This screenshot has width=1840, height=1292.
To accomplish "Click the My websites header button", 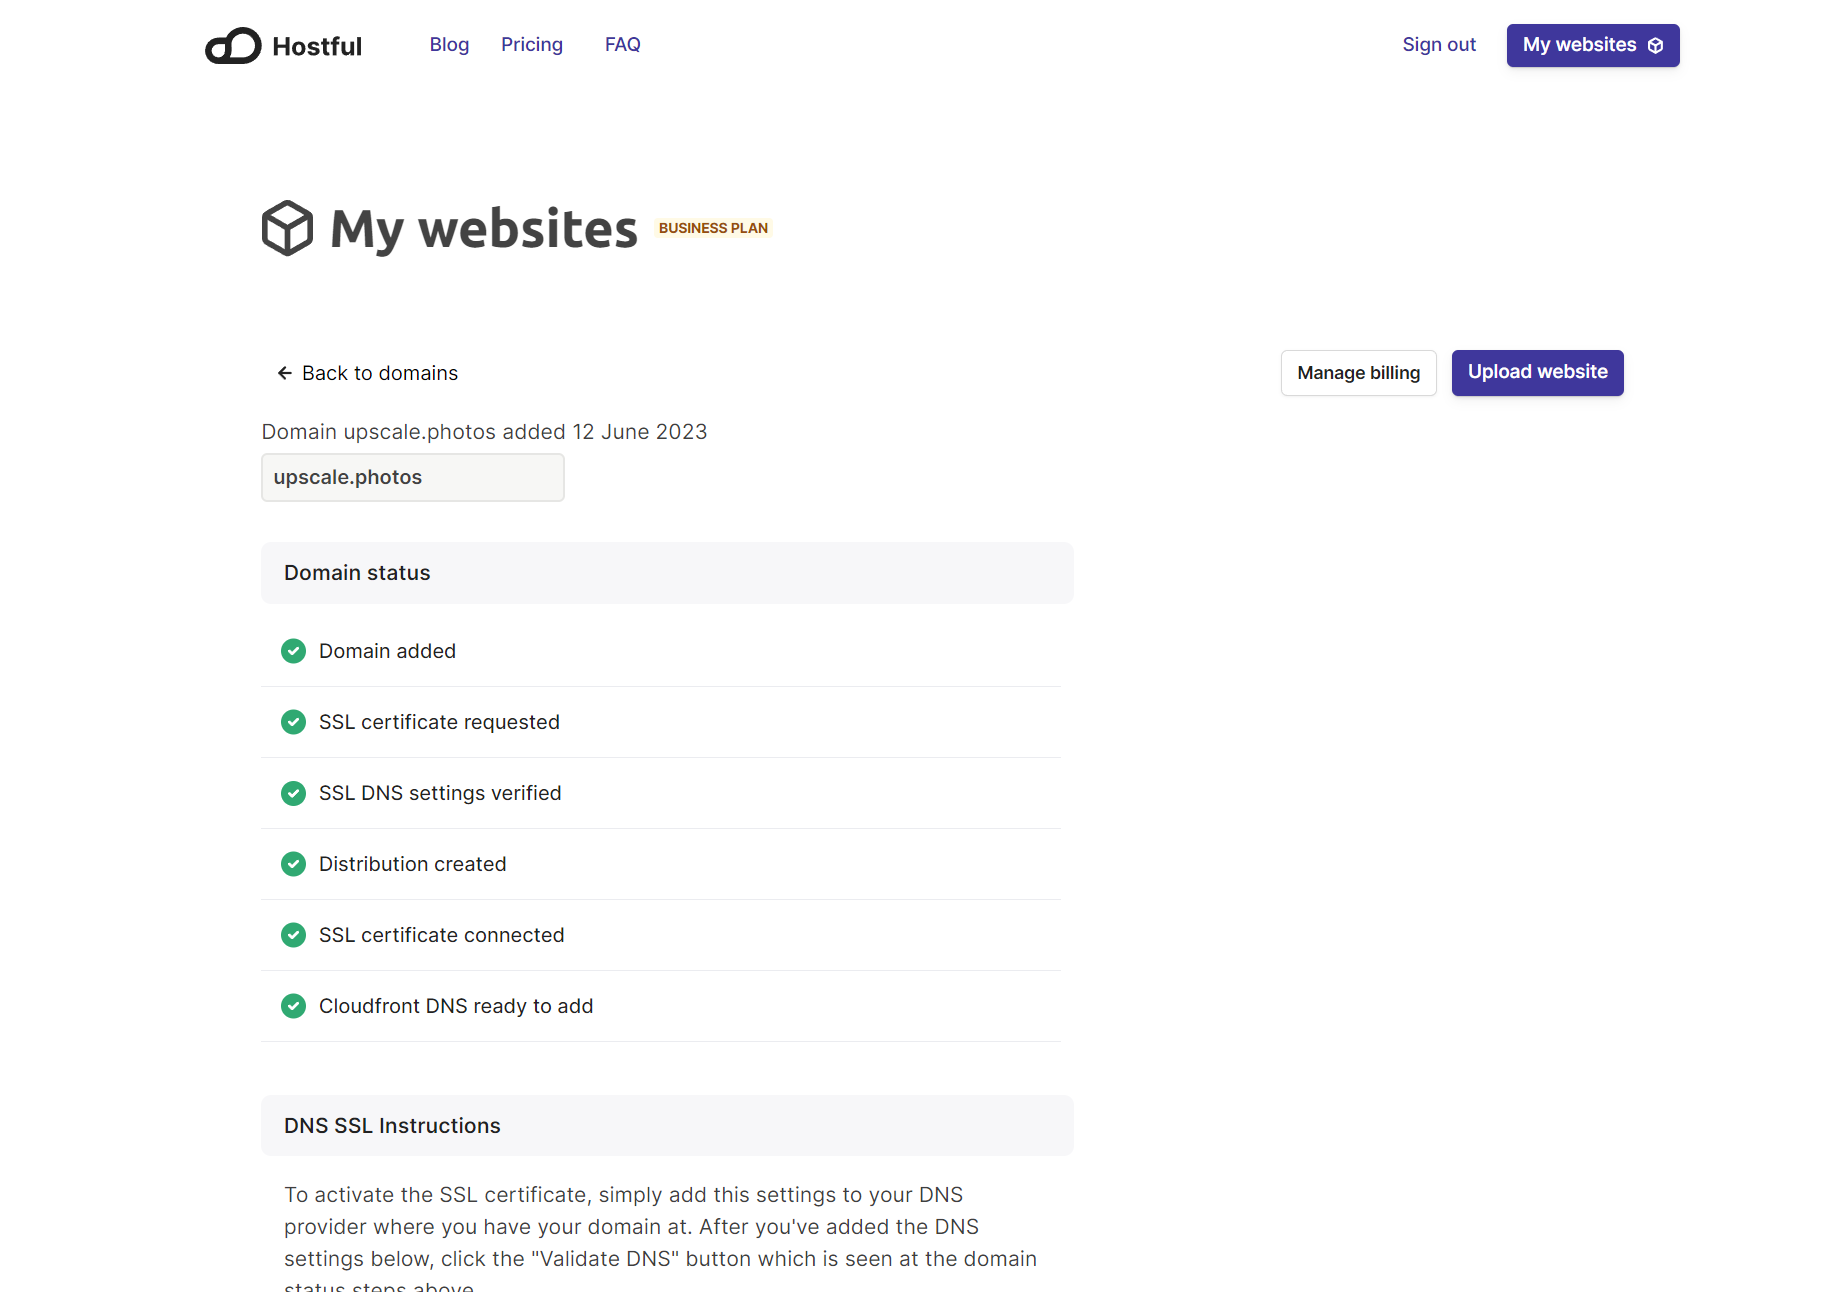I will coord(1593,45).
